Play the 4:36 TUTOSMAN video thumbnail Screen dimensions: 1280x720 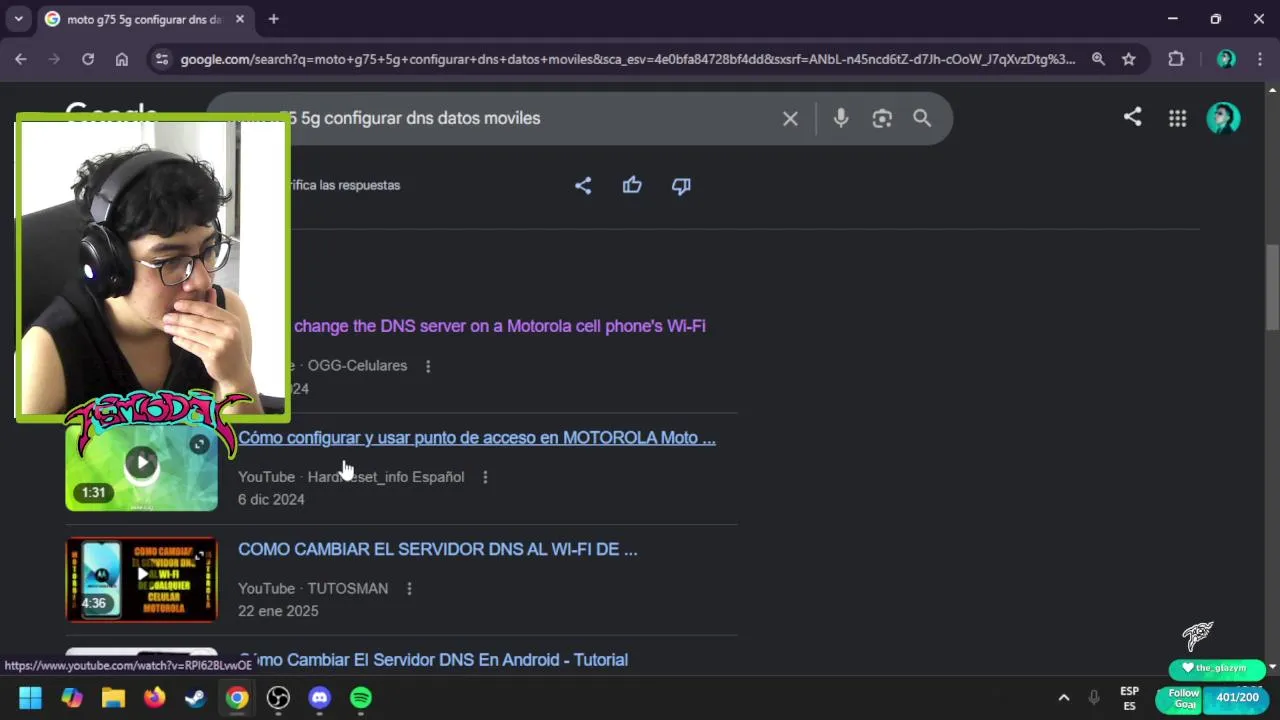pyautogui.click(x=141, y=579)
